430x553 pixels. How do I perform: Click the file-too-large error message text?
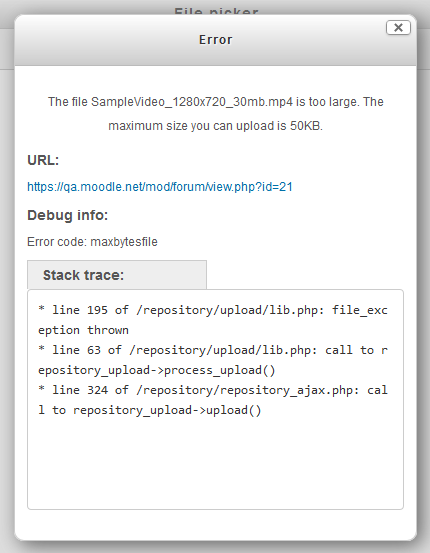pos(216,114)
